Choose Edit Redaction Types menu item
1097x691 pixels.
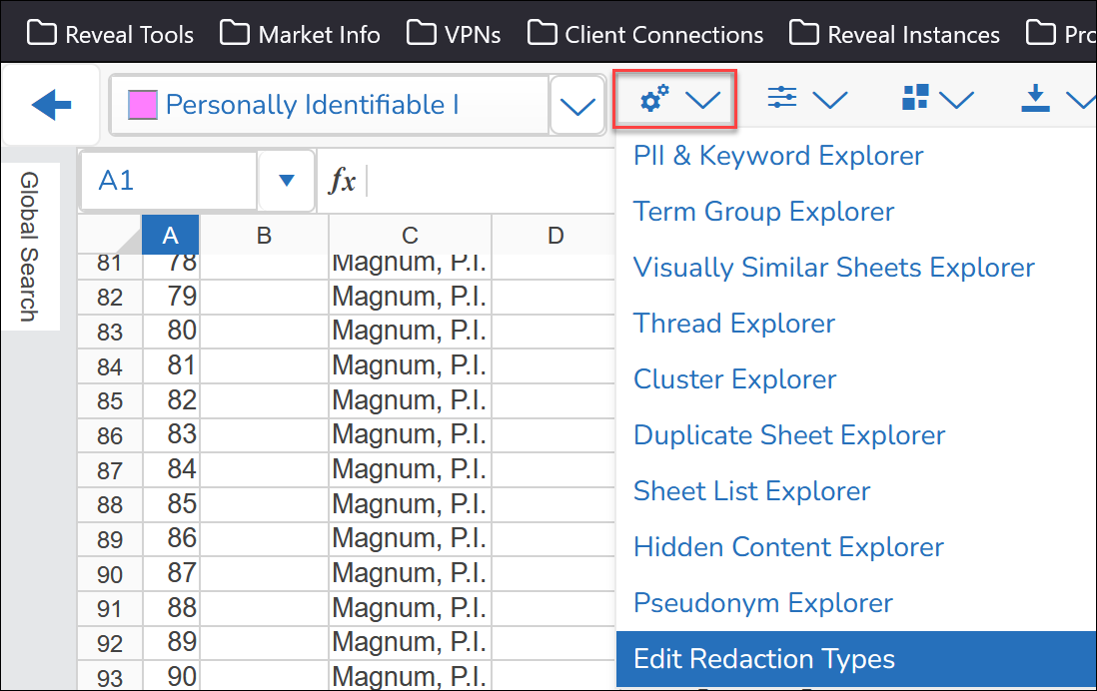(856, 659)
